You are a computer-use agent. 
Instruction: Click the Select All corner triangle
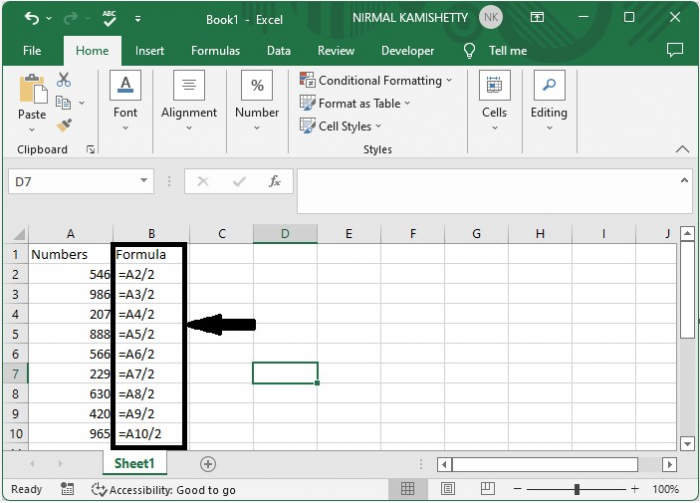pyautogui.click(x=18, y=234)
